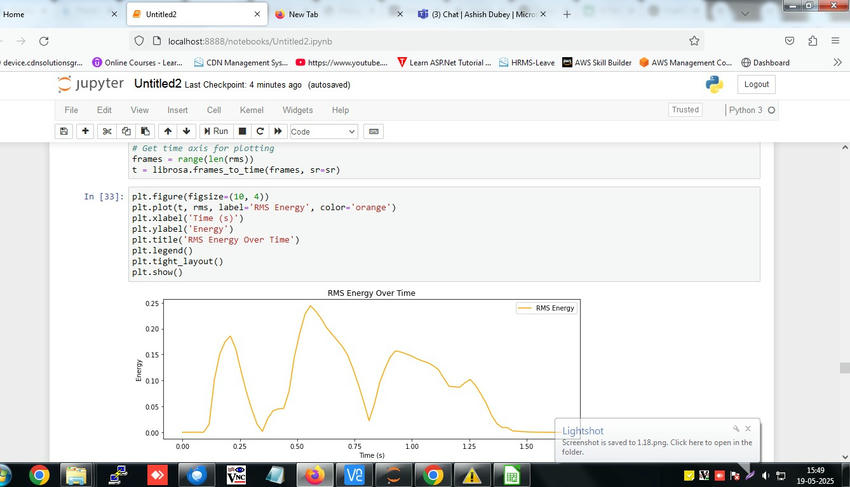Viewport: 850px width, 487px height.
Task: Copy selected cells icon
Action: [x=126, y=131]
